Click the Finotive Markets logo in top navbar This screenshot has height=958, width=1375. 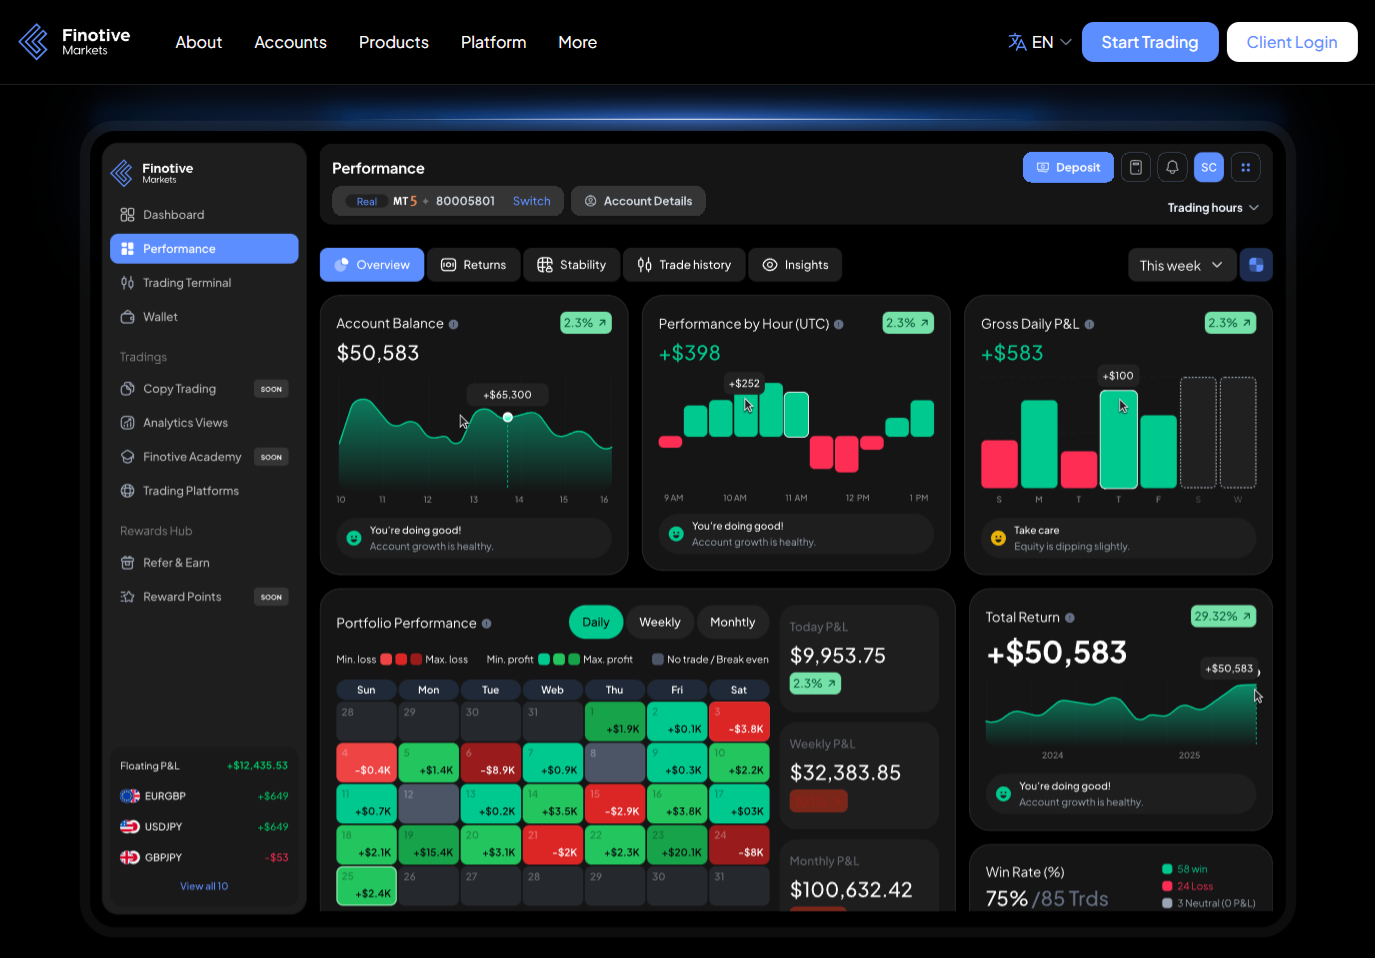click(x=75, y=42)
